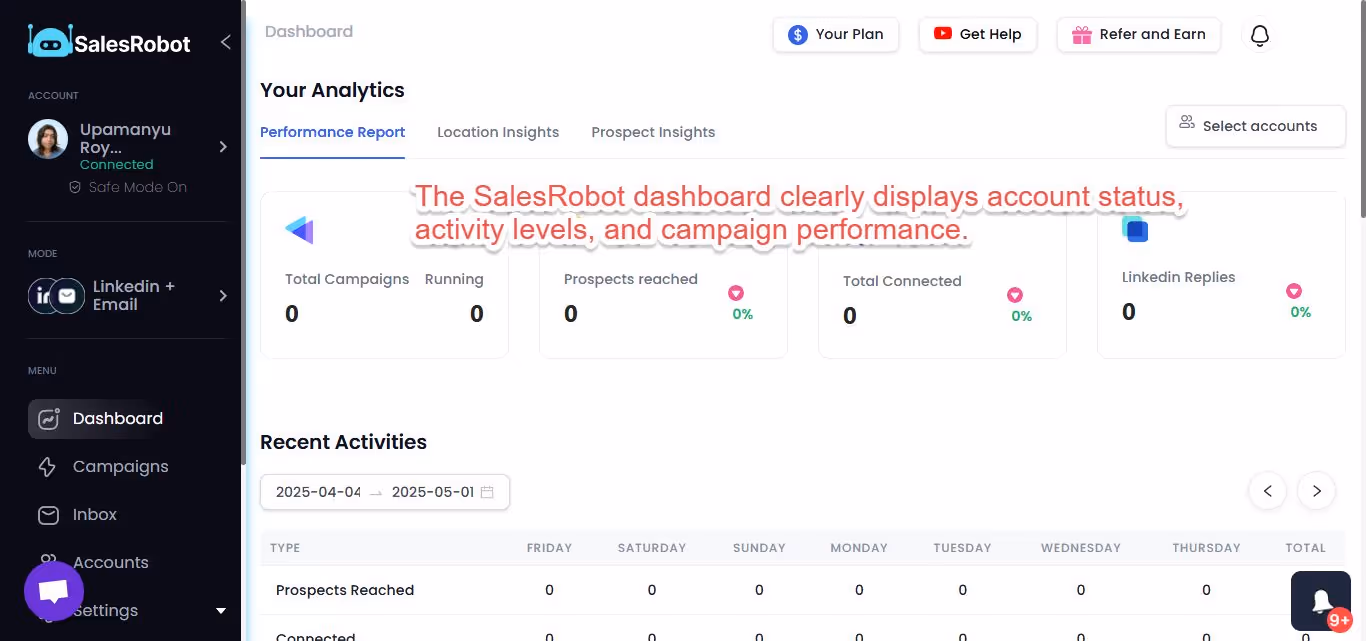Collapse the sidebar with the left chevron

pos(225,42)
